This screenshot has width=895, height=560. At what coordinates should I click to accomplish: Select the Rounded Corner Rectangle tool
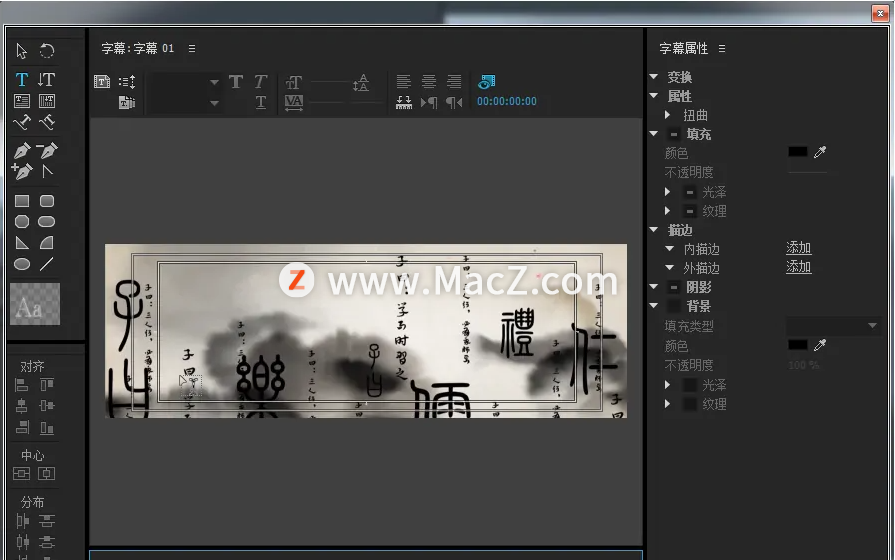point(47,201)
